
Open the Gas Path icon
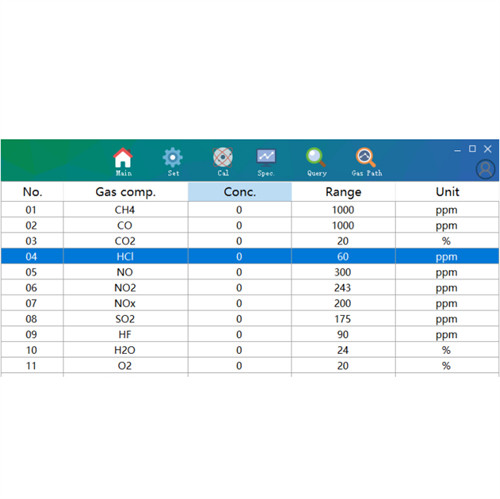[x=365, y=157]
